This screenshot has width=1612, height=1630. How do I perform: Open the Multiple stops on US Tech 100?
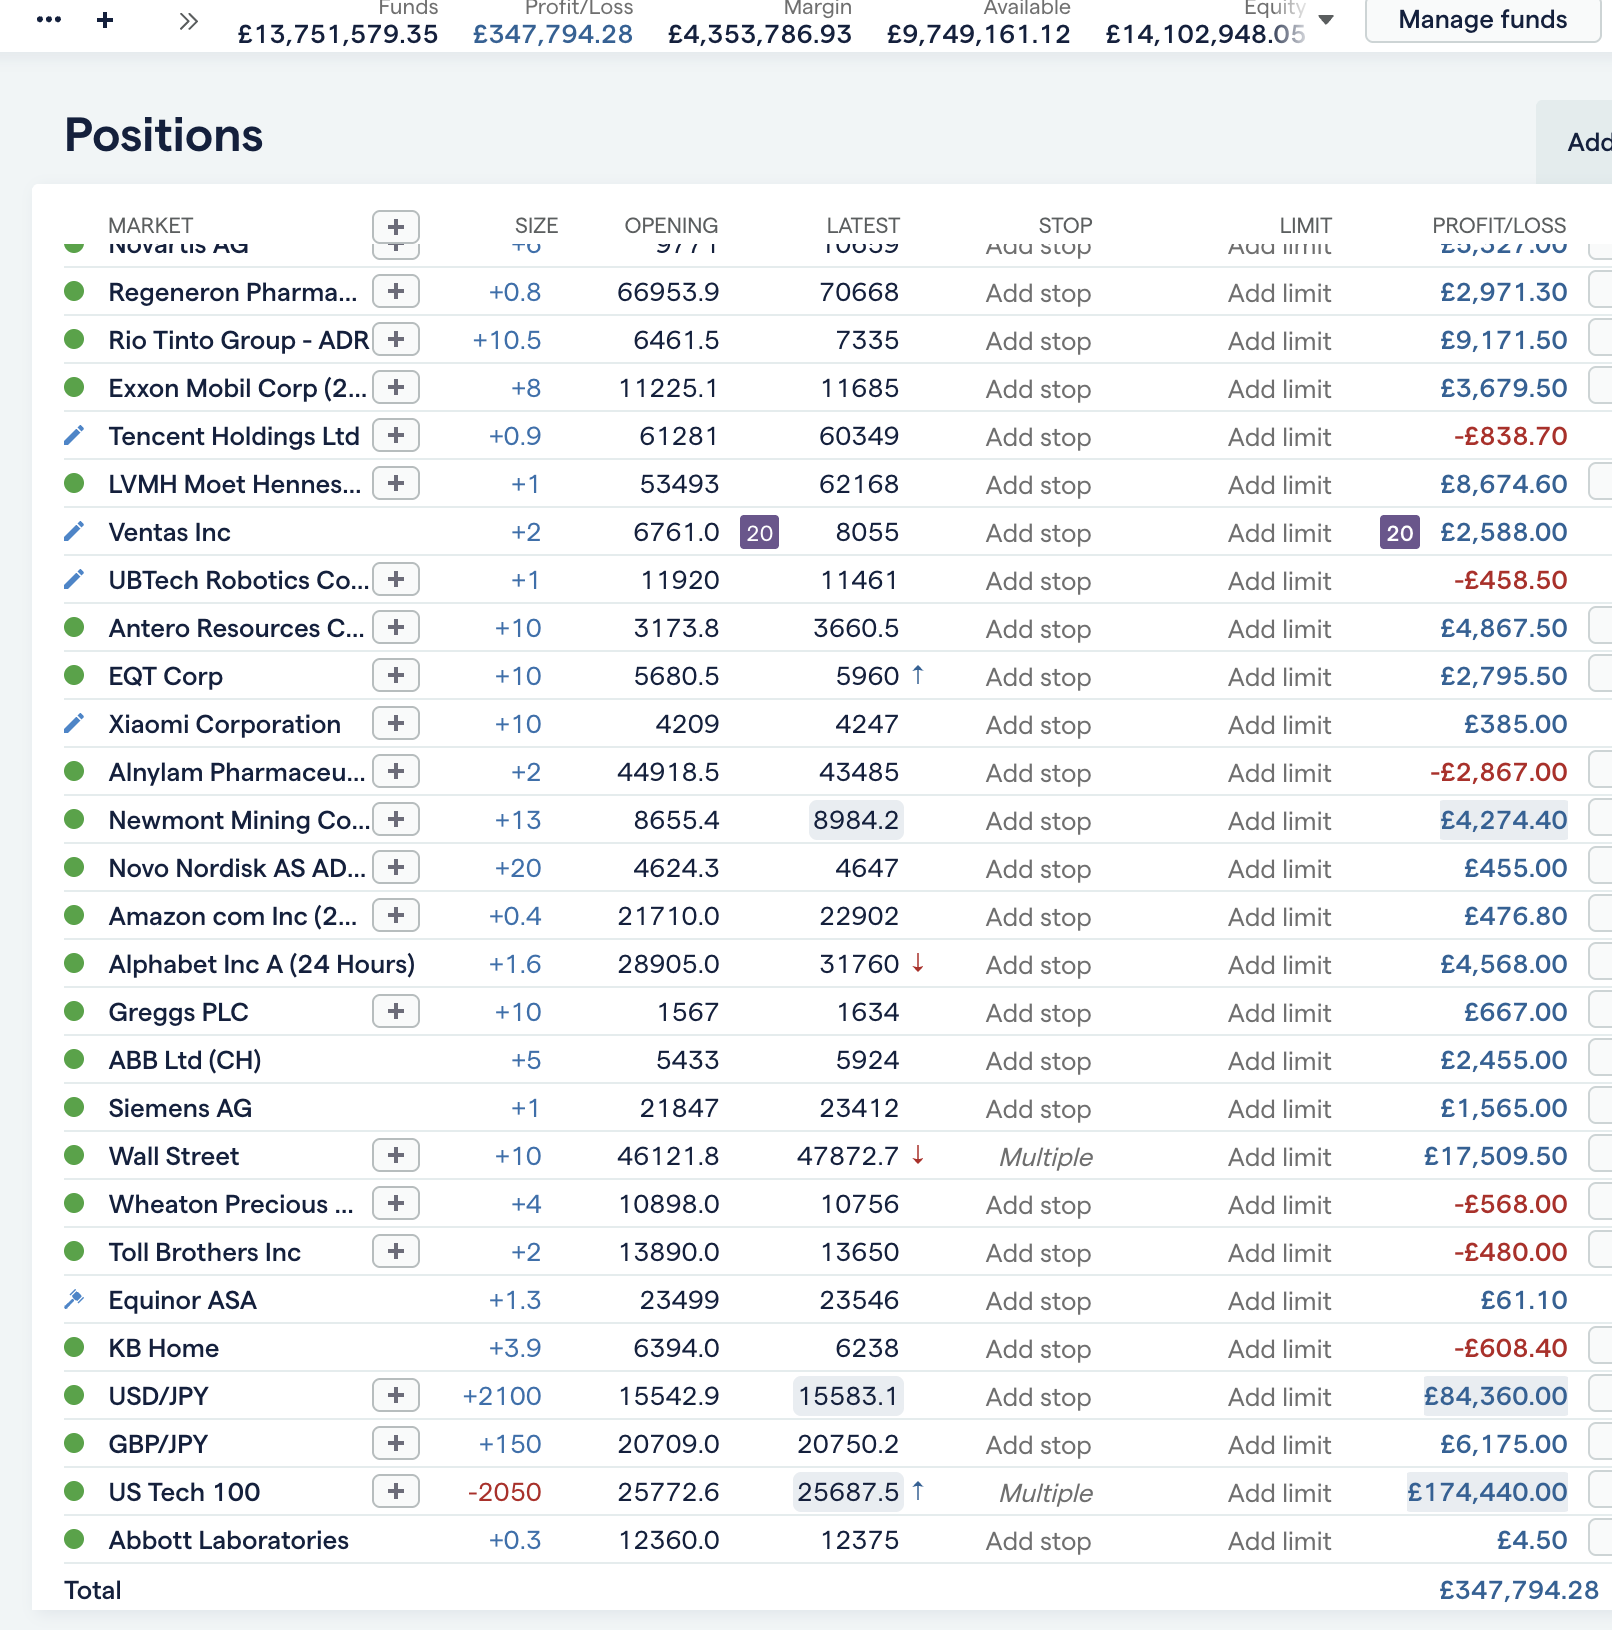coord(1046,1493)
